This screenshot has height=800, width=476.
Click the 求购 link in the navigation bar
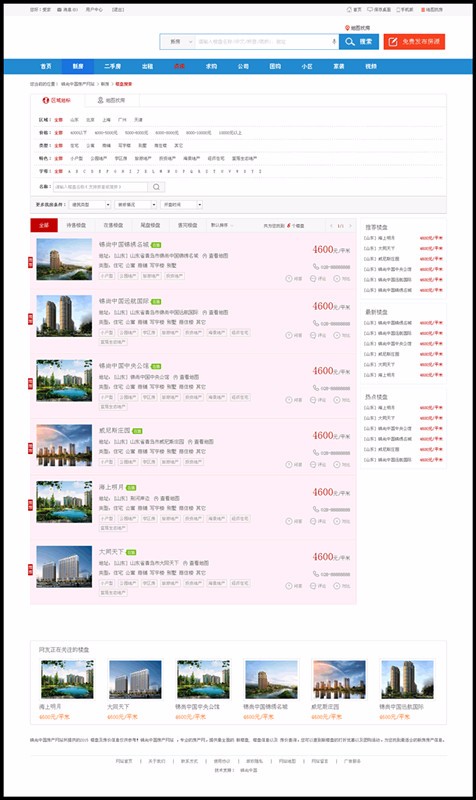pos(211,66)
